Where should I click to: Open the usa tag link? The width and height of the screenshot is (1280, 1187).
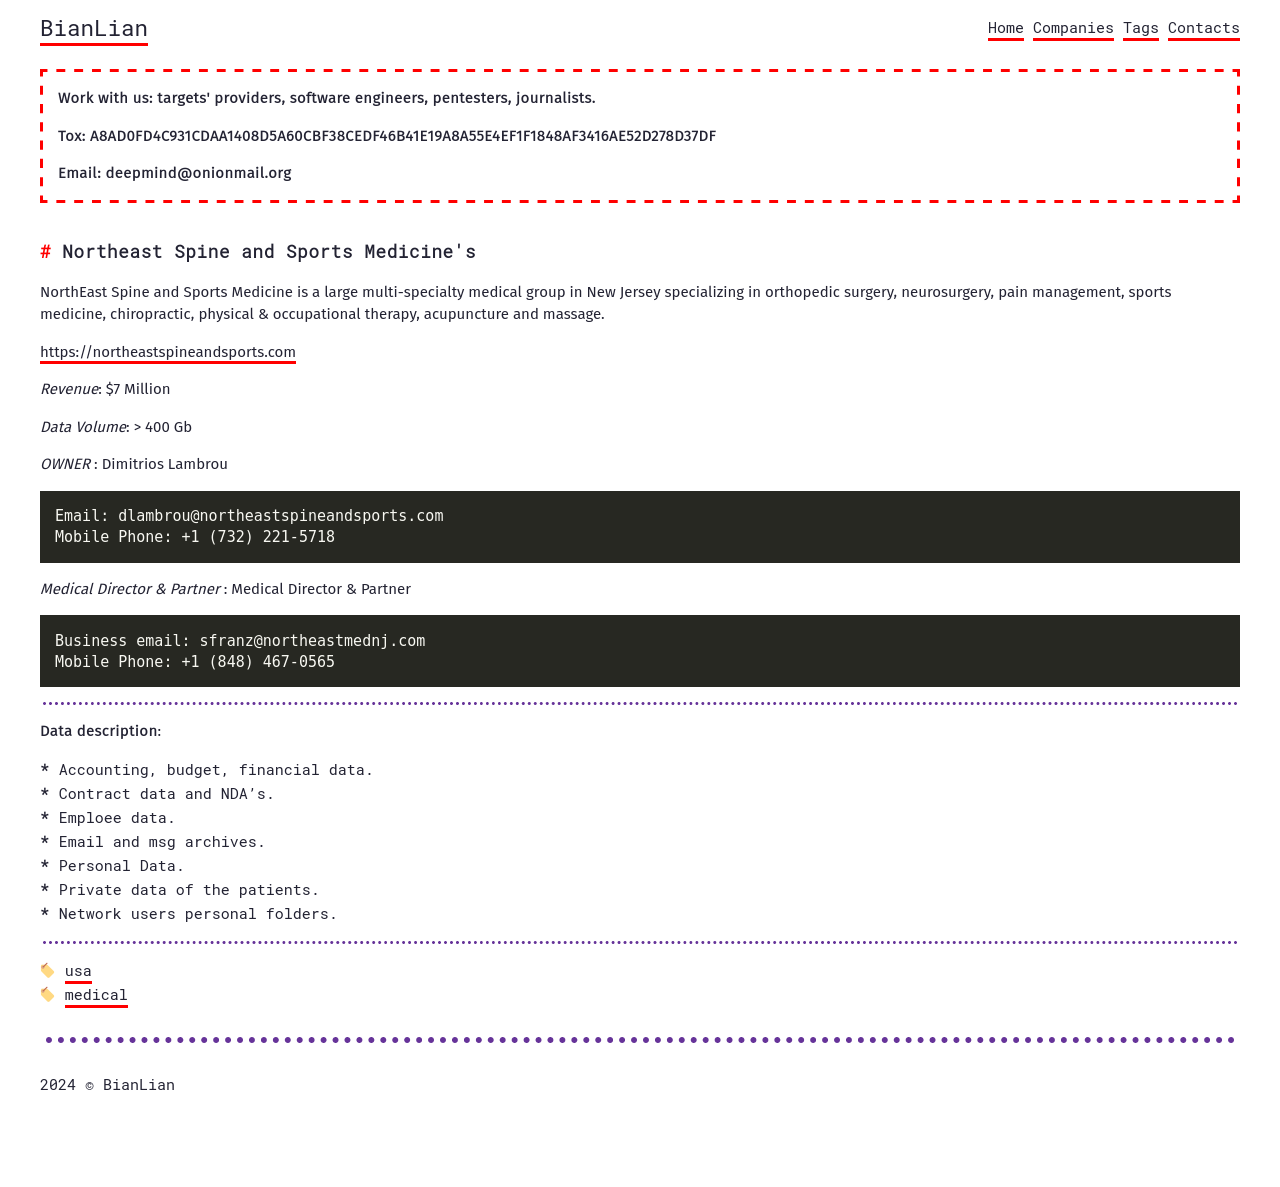tap(78, 971)
